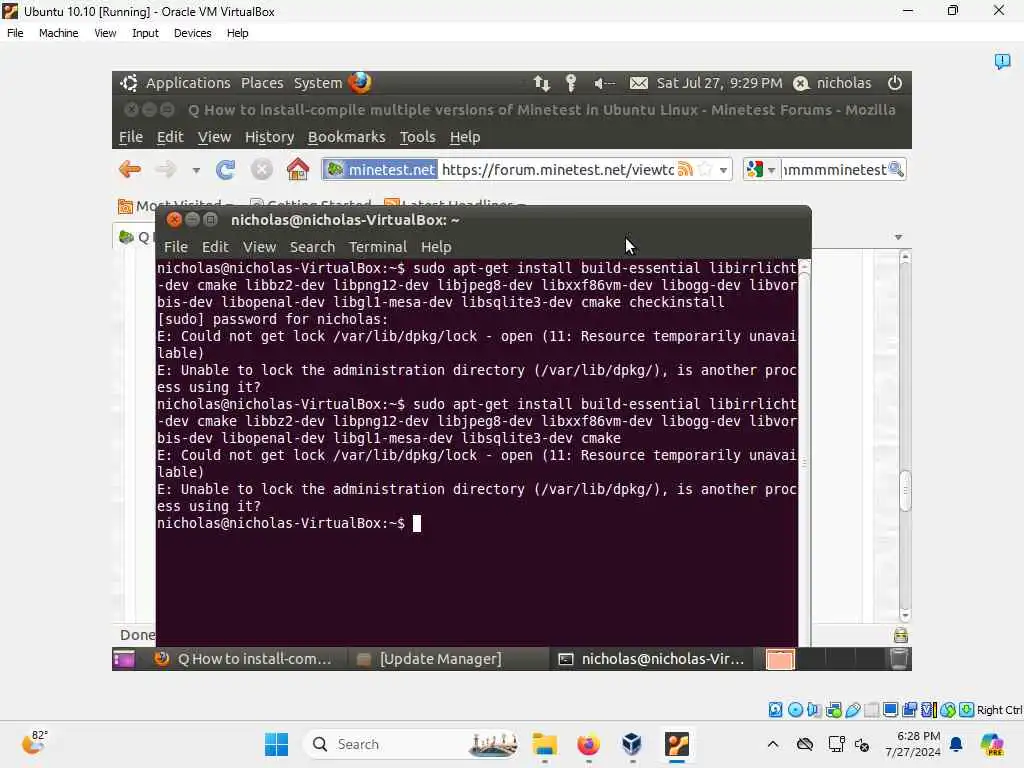
Task: Click the Firefox stop loading button
Action: tap(261, 170)
